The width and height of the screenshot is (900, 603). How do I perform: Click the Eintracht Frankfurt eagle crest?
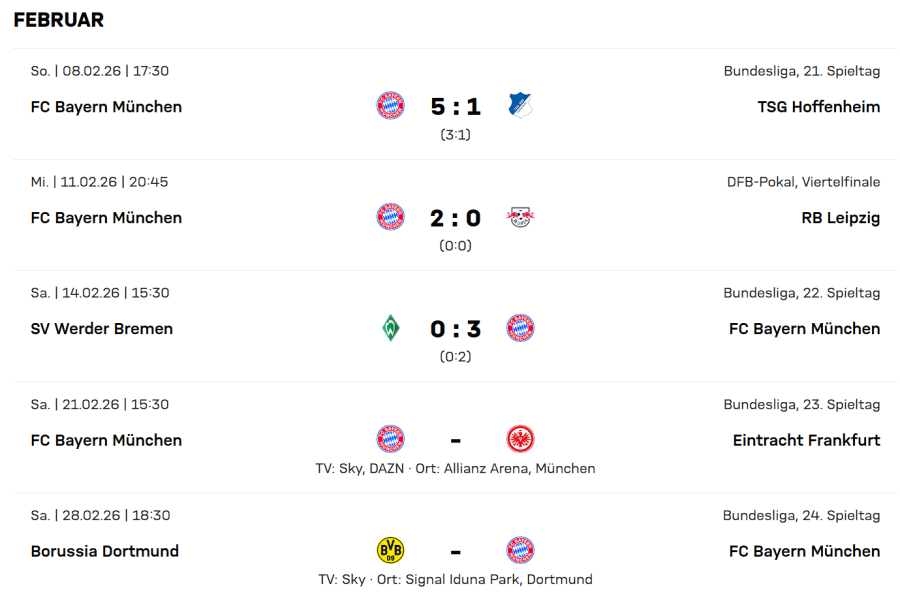click(520, 439)
